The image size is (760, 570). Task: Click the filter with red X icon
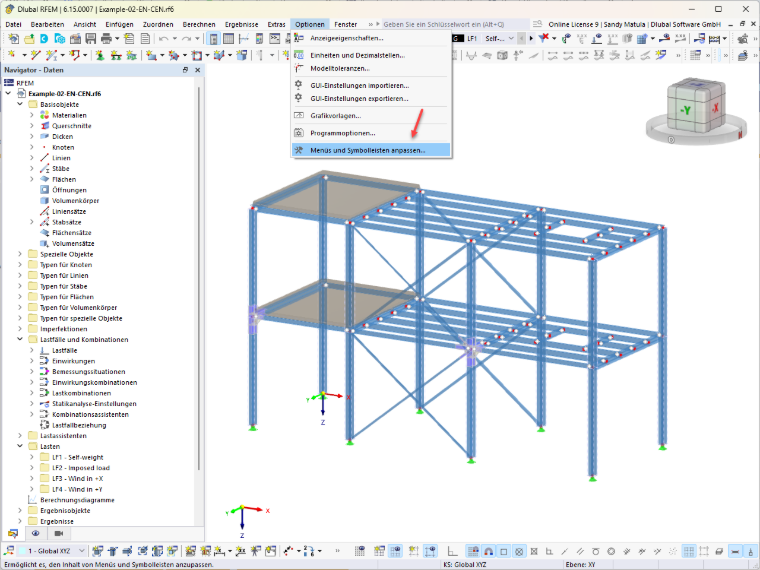click(x=543, y=38)
